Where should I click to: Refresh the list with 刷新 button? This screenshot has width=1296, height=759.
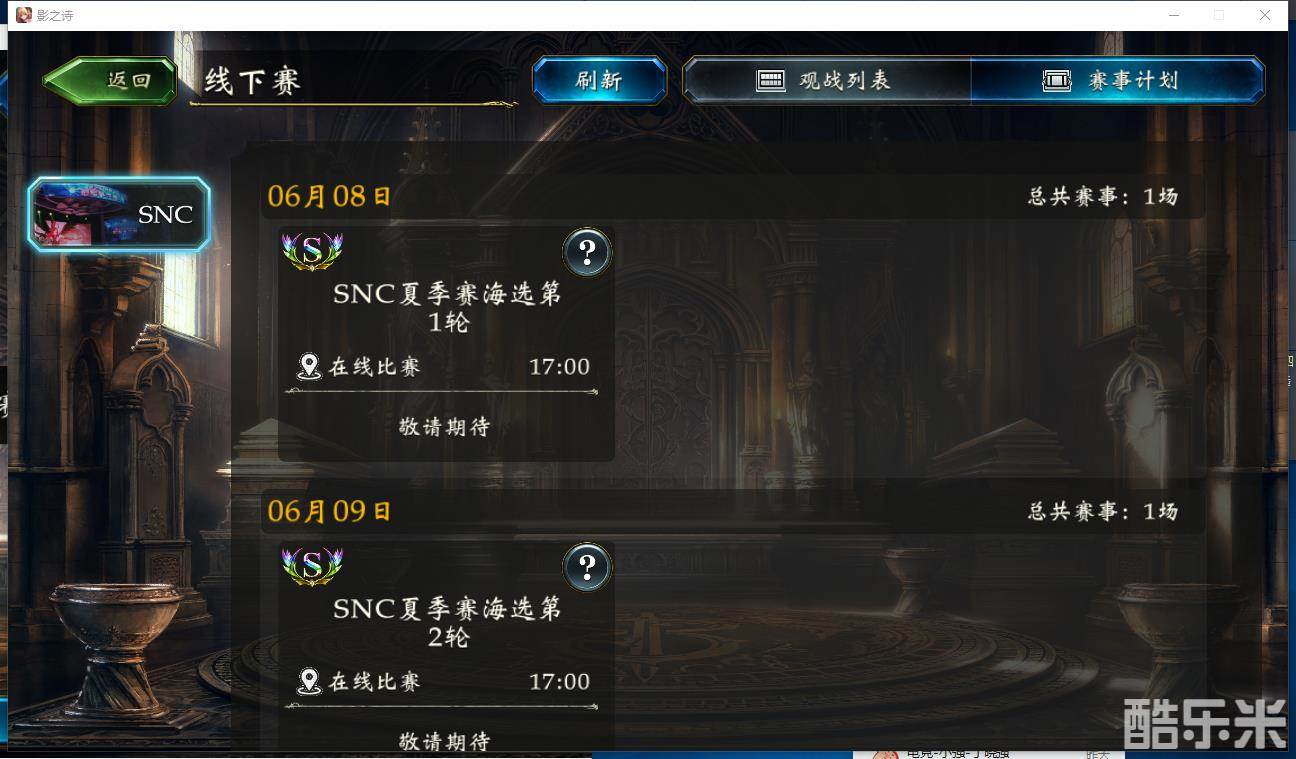click(599, 81)
